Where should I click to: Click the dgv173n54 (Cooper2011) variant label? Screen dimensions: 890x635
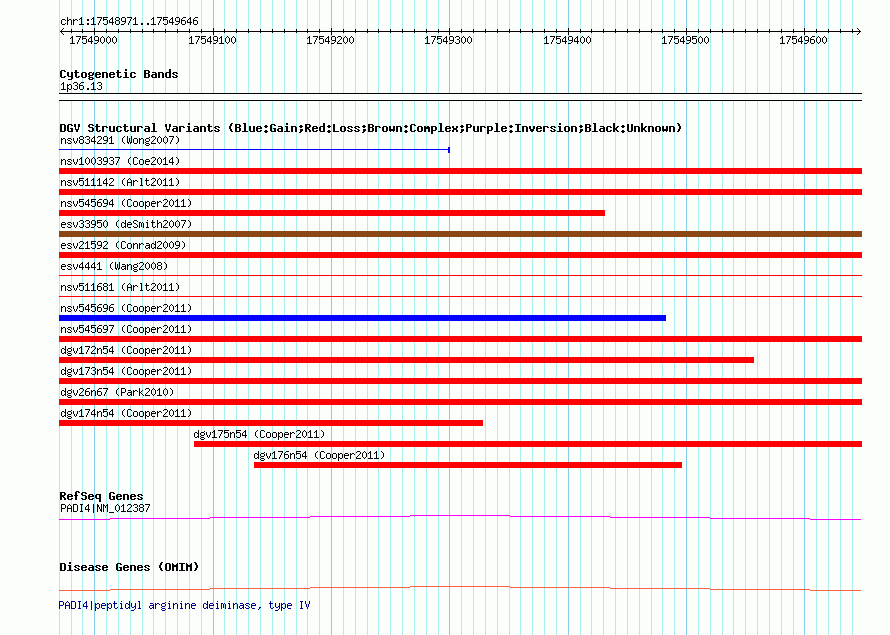[126, 371]
